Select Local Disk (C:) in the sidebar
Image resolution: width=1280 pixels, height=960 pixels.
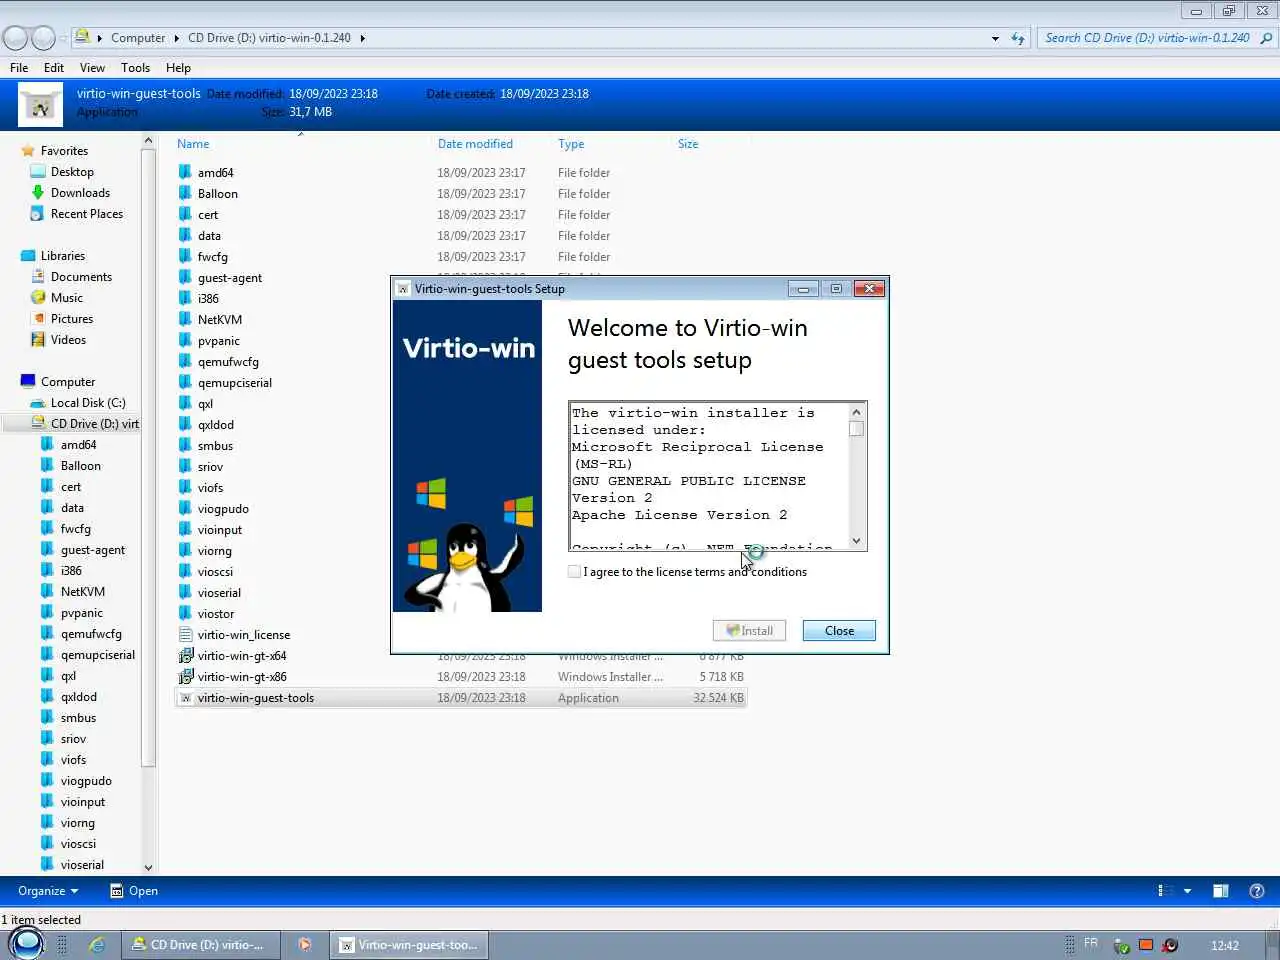tap(88, 403)
